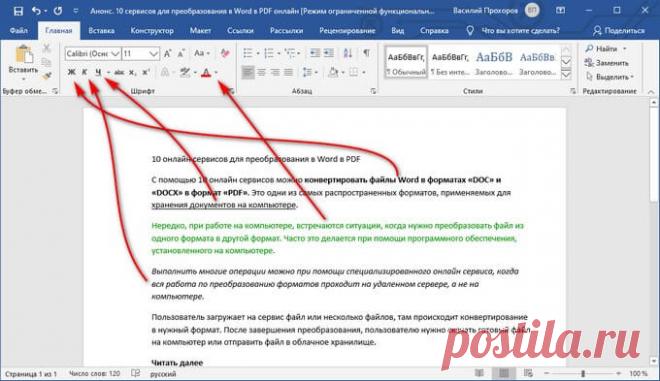Image resolution: width=660 pixels, height=381 pixels.
Task: Toggle subscript formatting
Action: click(132, 72)
